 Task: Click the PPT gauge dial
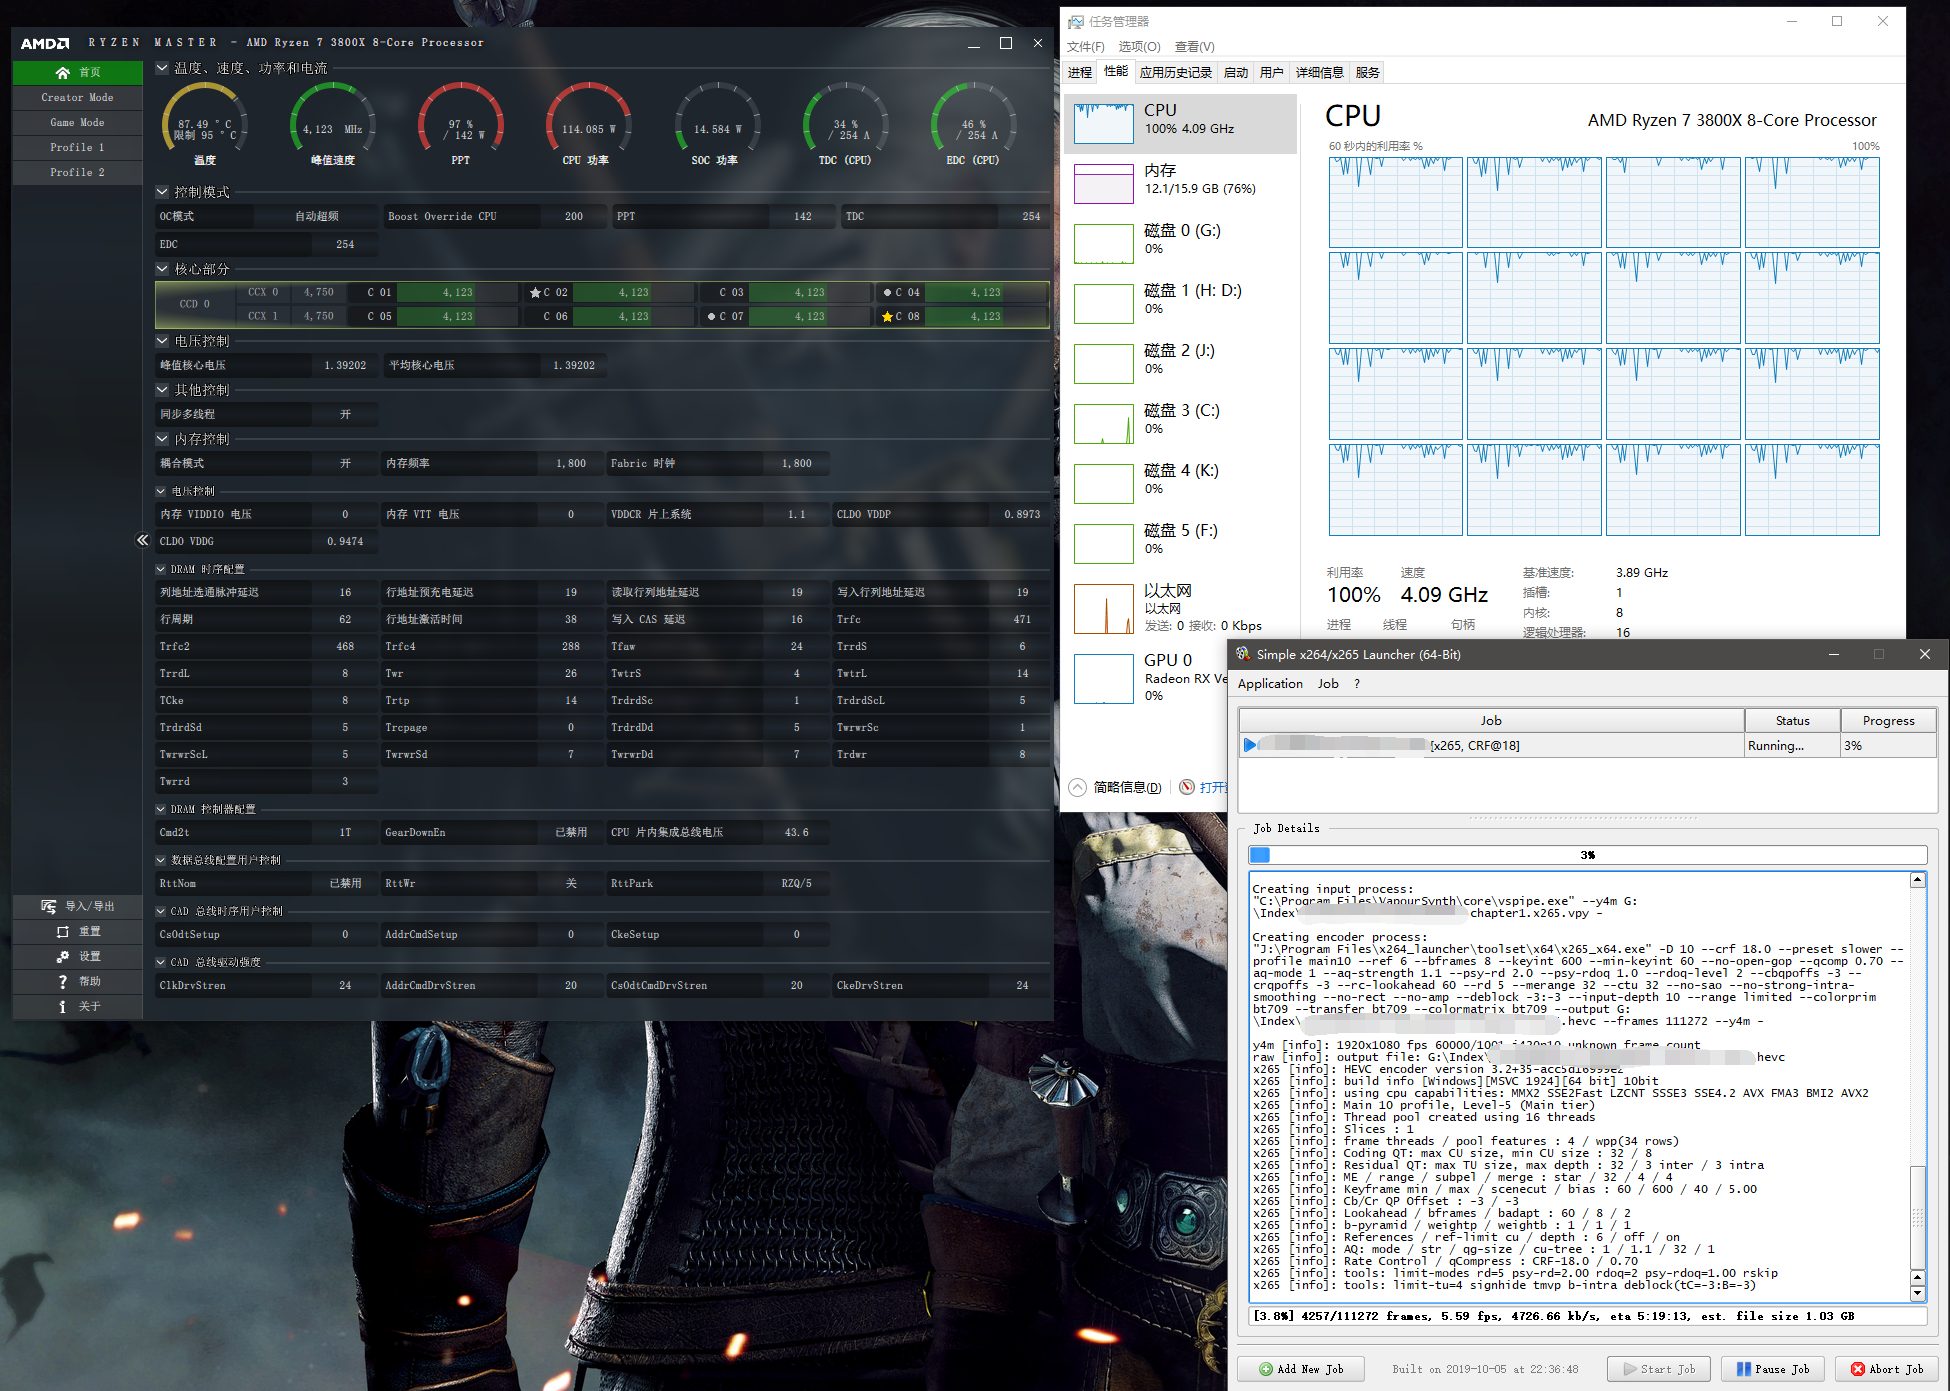coord(461,124)
